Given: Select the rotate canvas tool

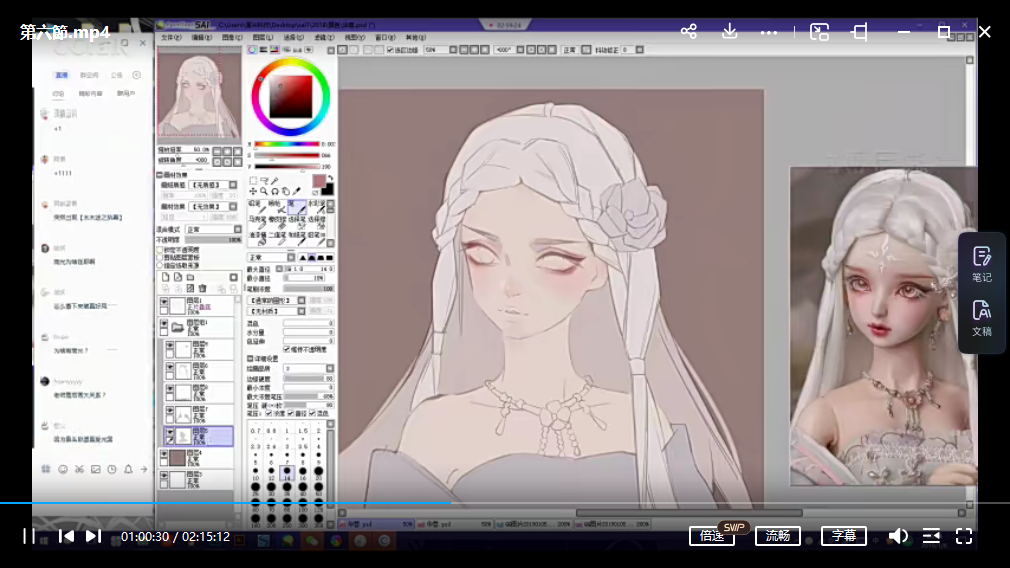Looking at the screenshot, I should click(x=275, y=191).
